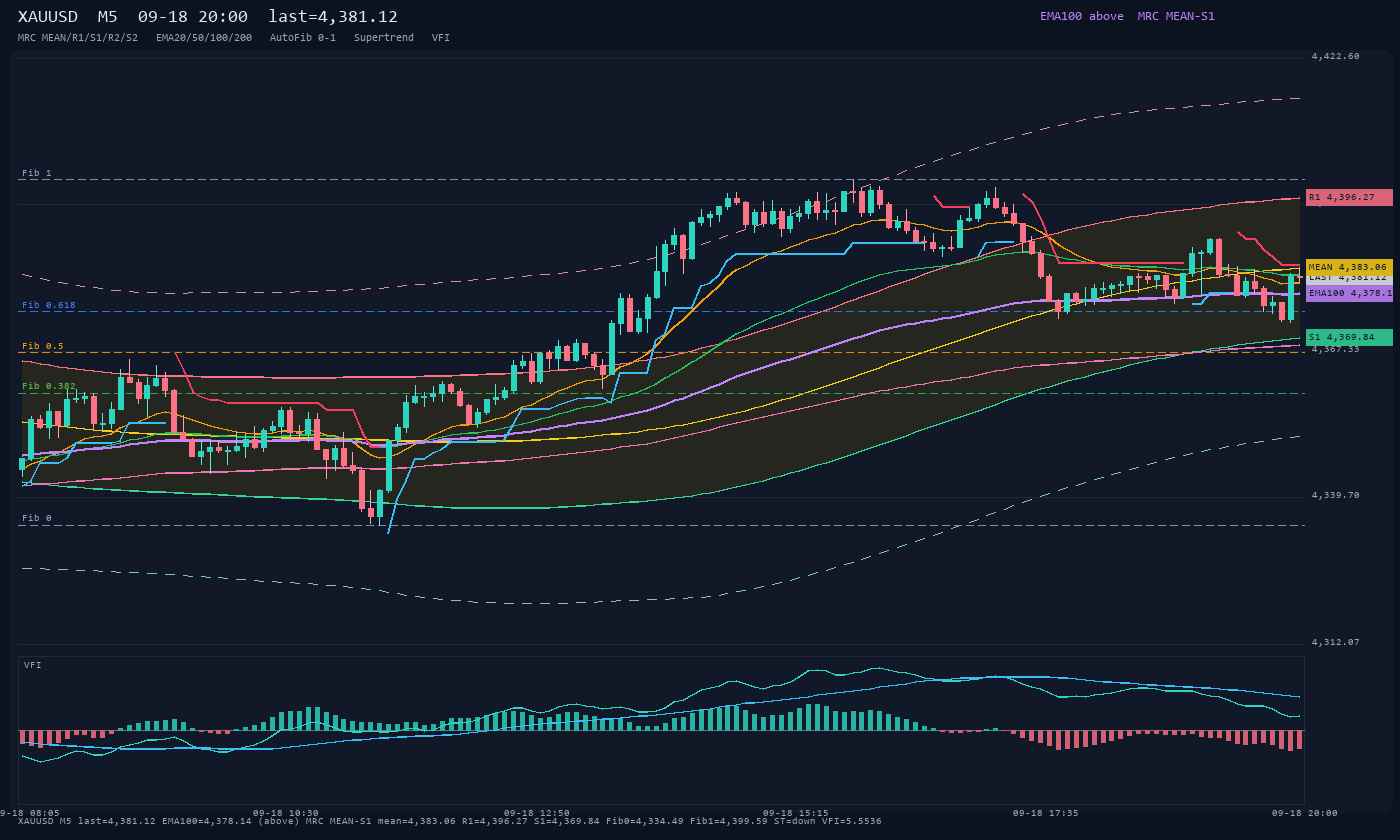Click the gray LAST price tag under MEAN
The image size is (1400, 840).
pos(1349,278)
